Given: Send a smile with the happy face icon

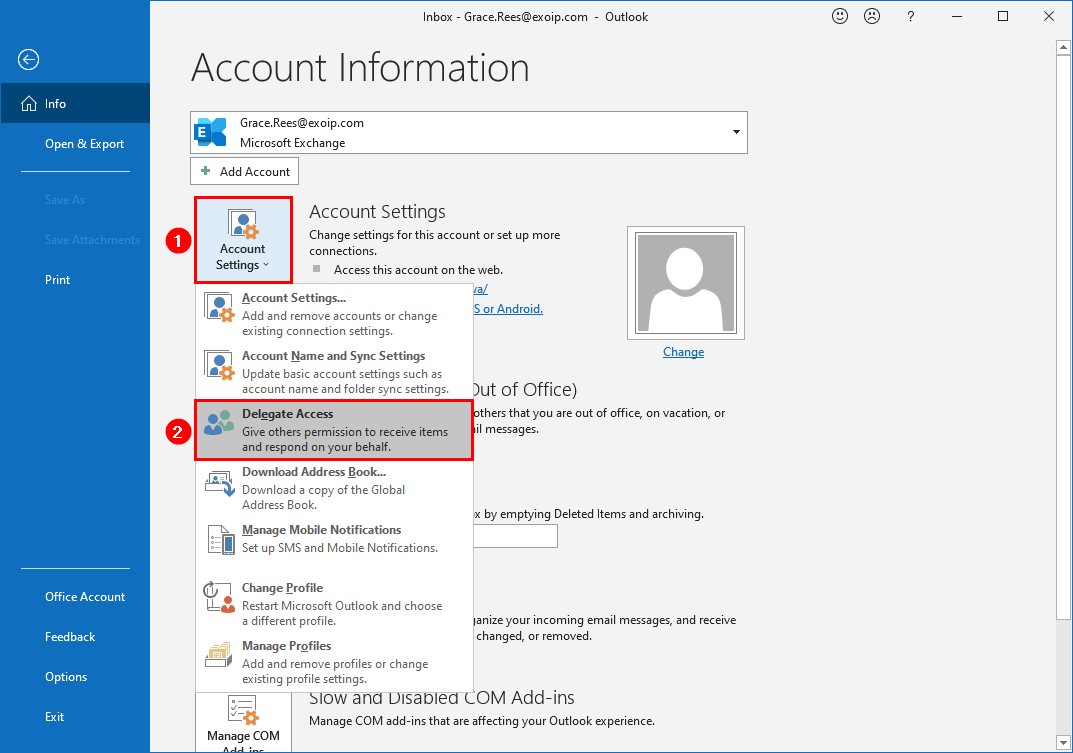Looking at the screenshot, I should [x=840, y=16].
